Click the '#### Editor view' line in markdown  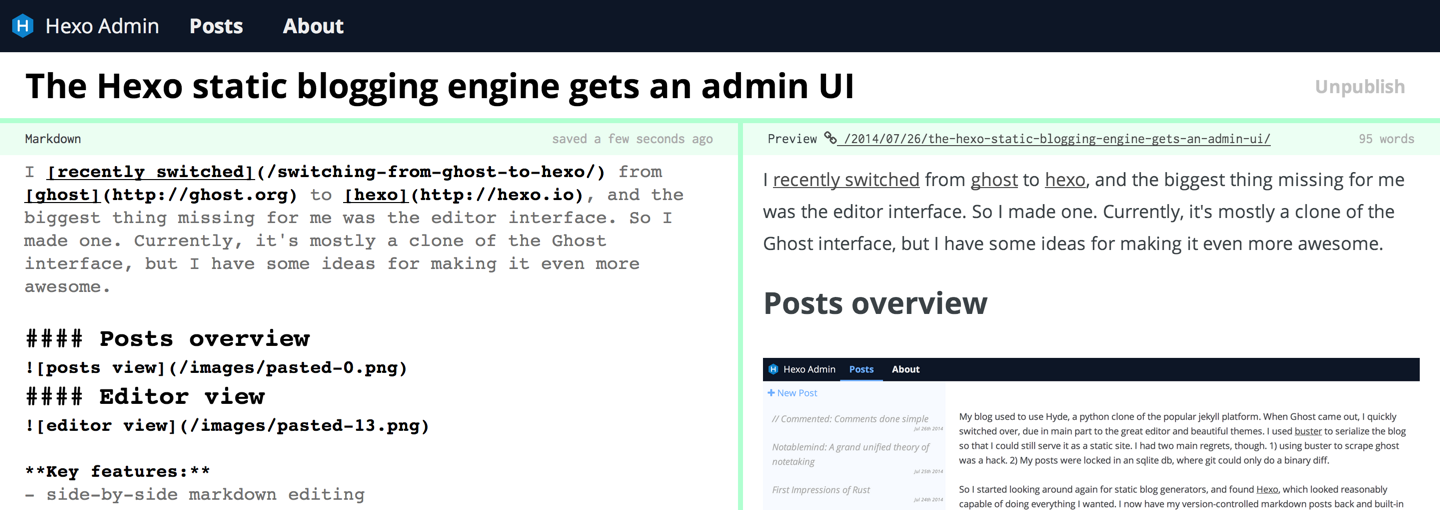coord(145,396)
